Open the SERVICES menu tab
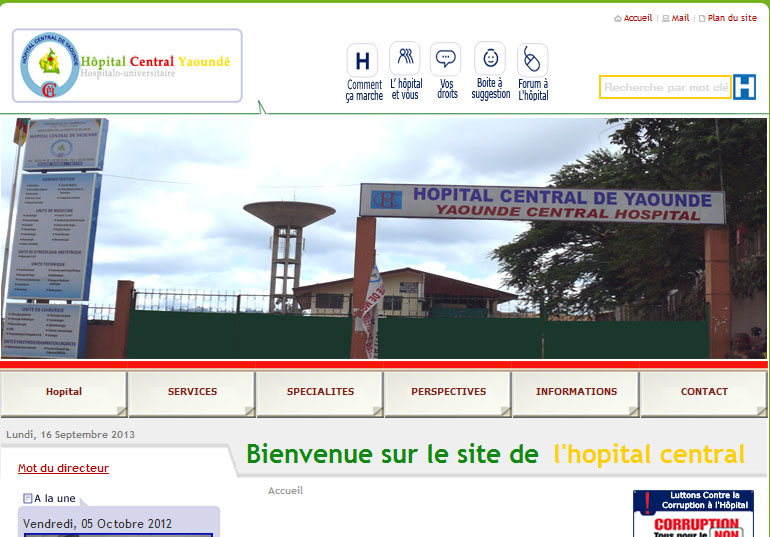Screen dimensions: 770x537 [x=192, y=394]
